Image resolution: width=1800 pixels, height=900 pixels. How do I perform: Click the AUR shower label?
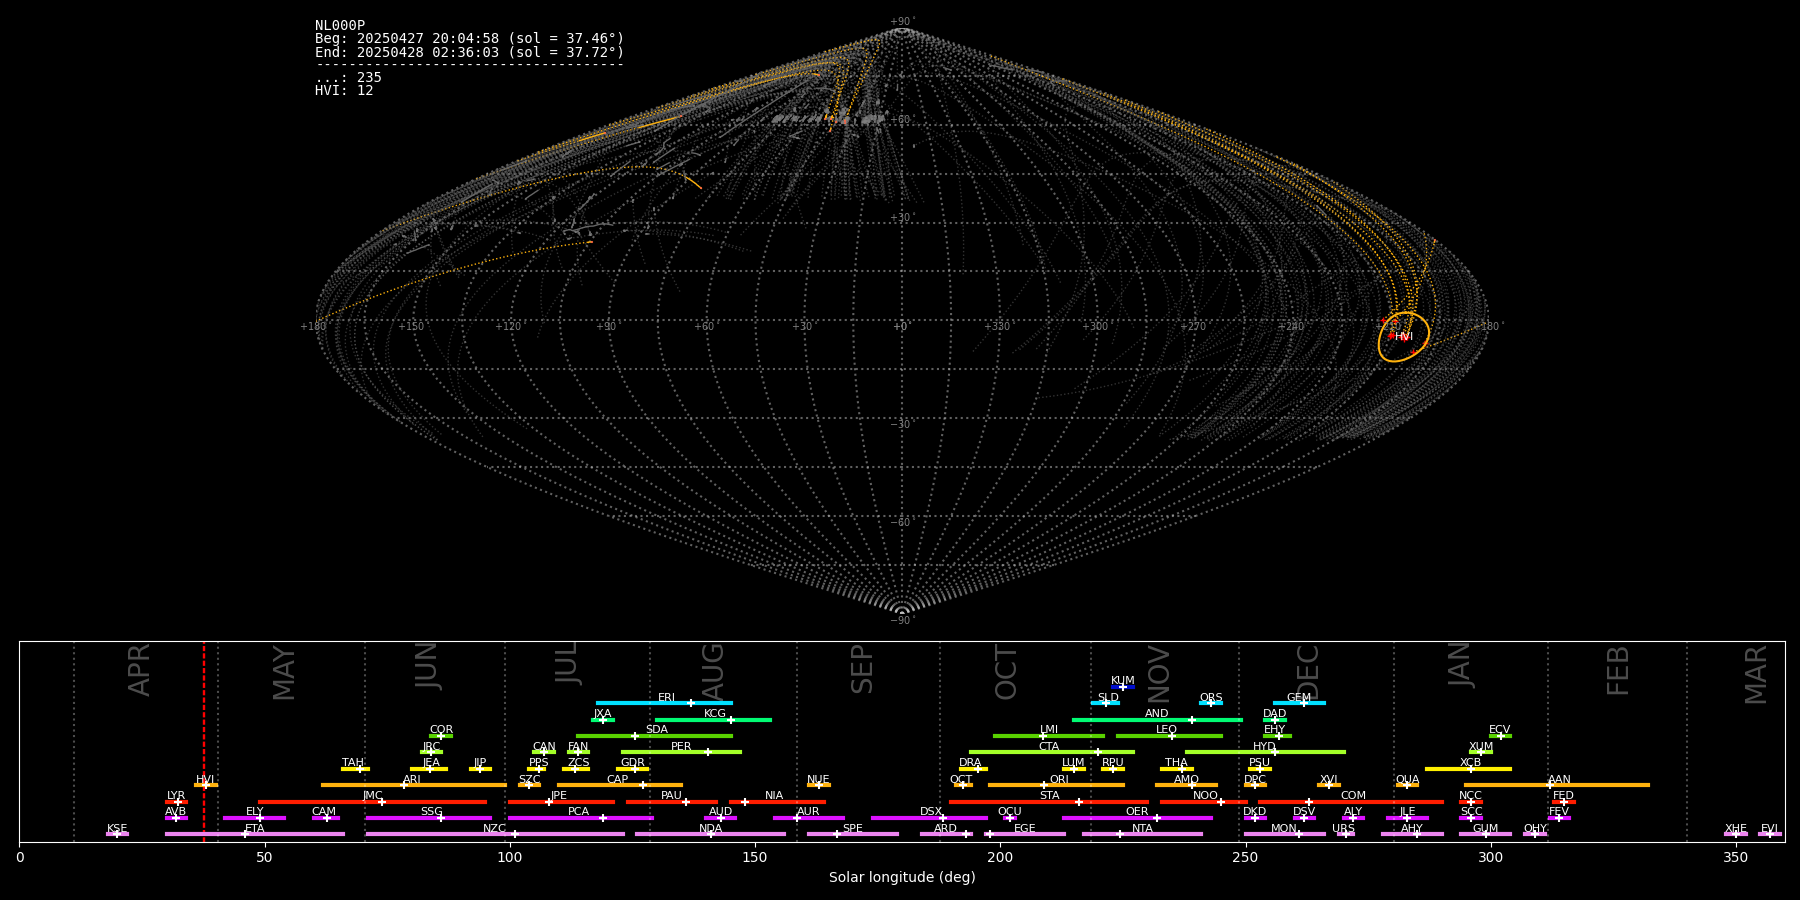click(x=808, y=812)
